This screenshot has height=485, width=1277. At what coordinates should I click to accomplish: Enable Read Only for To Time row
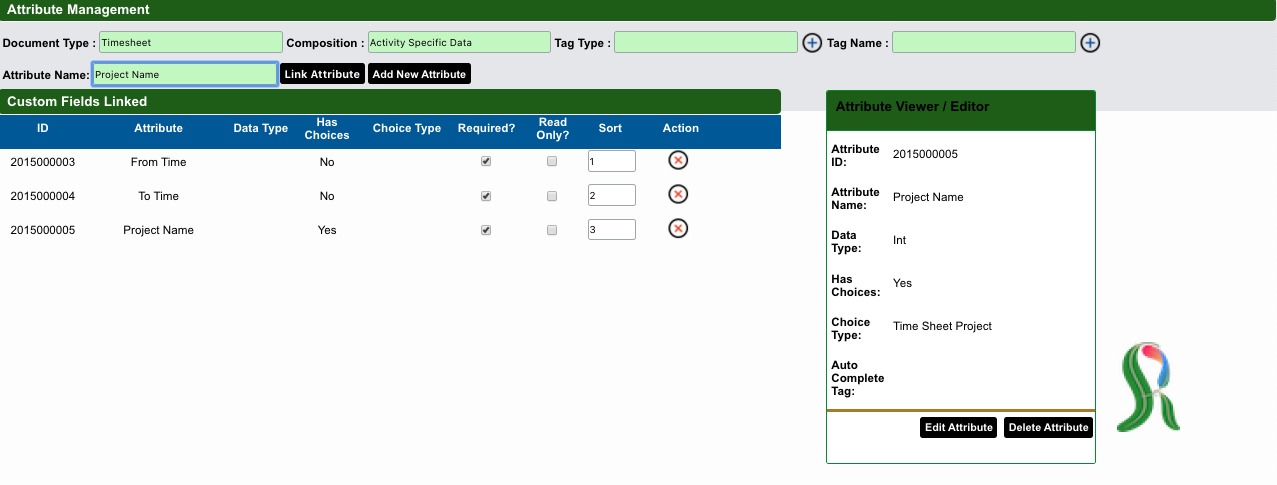552,196
